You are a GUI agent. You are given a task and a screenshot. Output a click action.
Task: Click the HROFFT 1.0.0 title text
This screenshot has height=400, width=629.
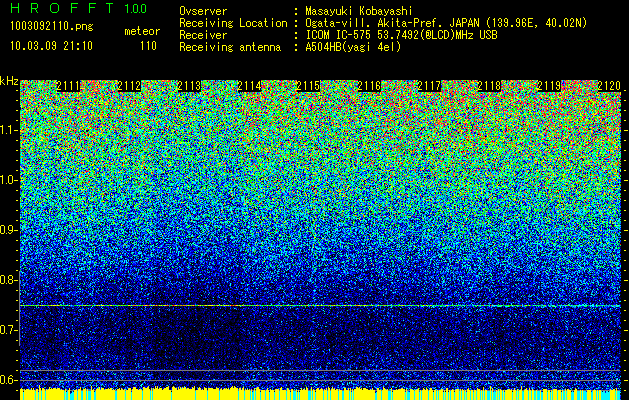coord(79,8)
